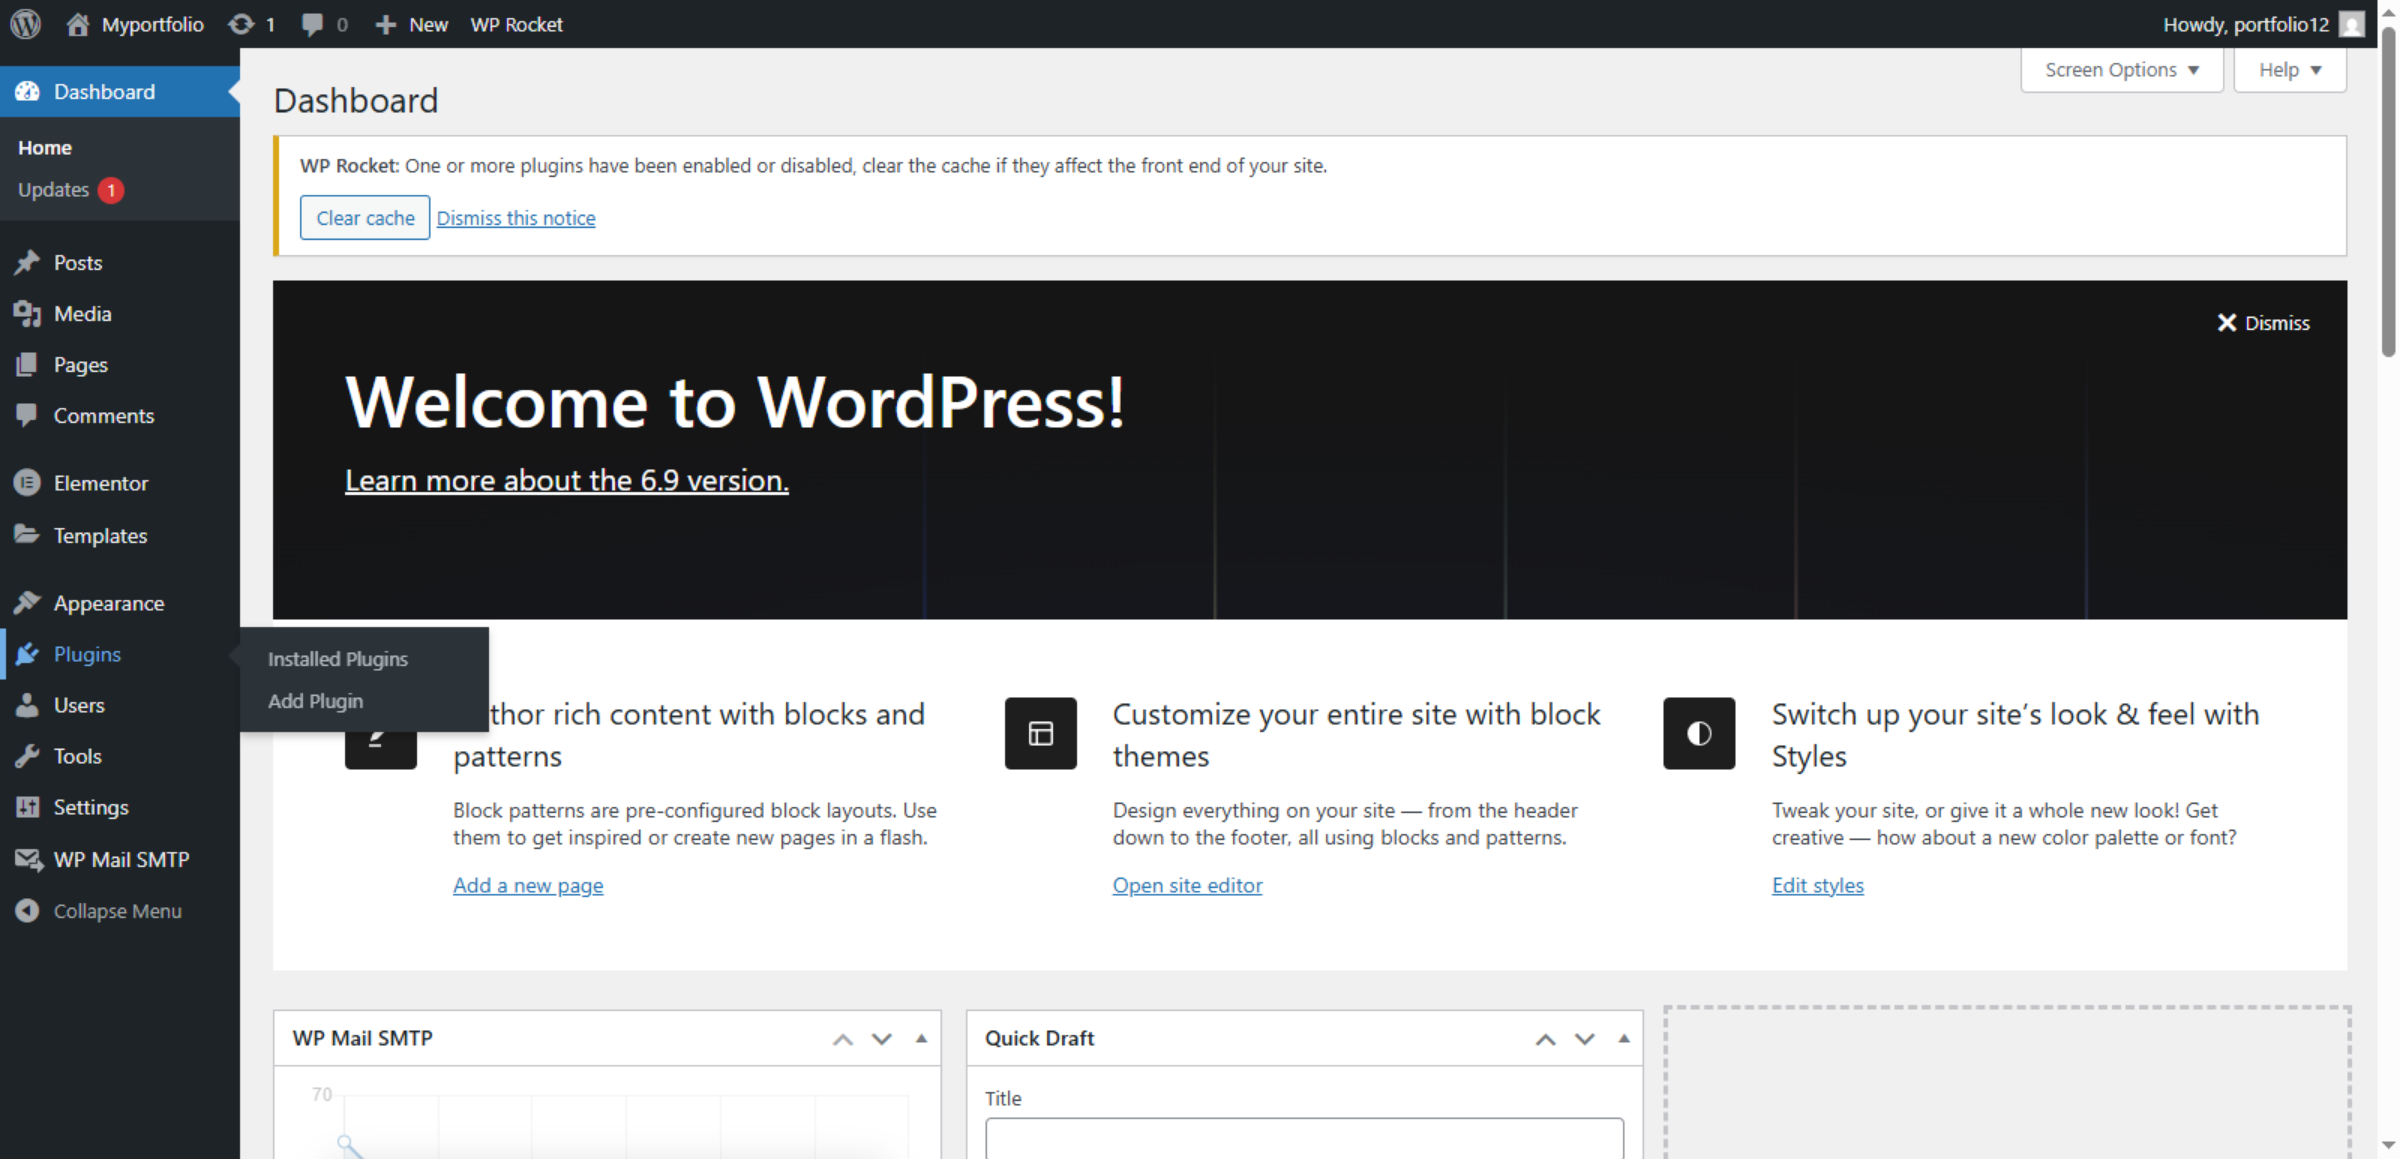Click the Templates folder icon
This screenshot has width=2400, height=1159.
click(x=28, y=535)
